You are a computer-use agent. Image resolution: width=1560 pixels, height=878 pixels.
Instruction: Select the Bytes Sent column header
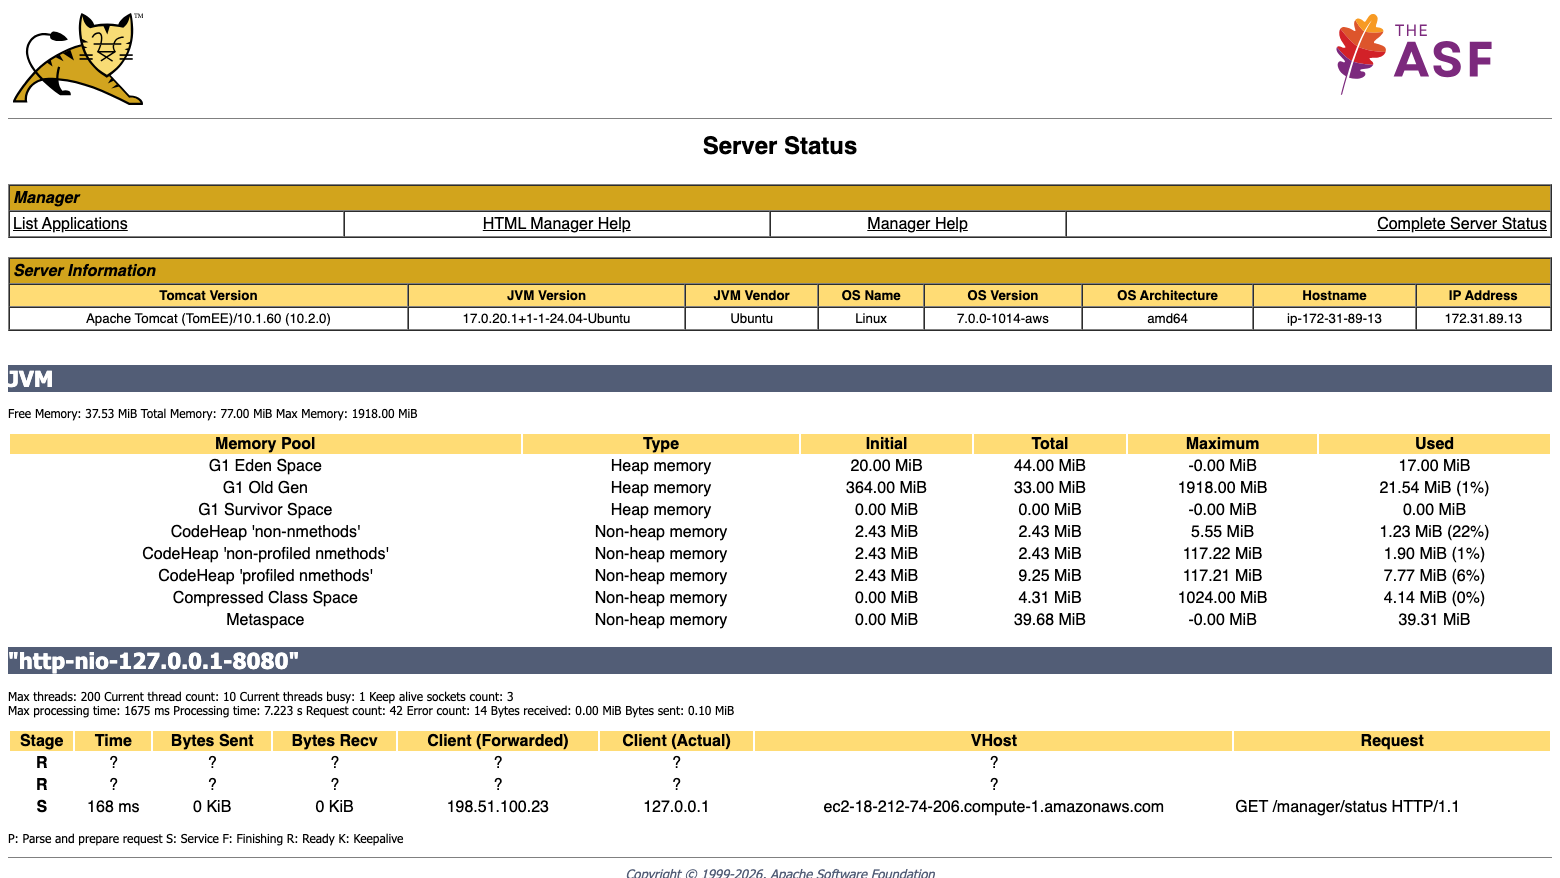pyautogui.click(x=212, y=741)
